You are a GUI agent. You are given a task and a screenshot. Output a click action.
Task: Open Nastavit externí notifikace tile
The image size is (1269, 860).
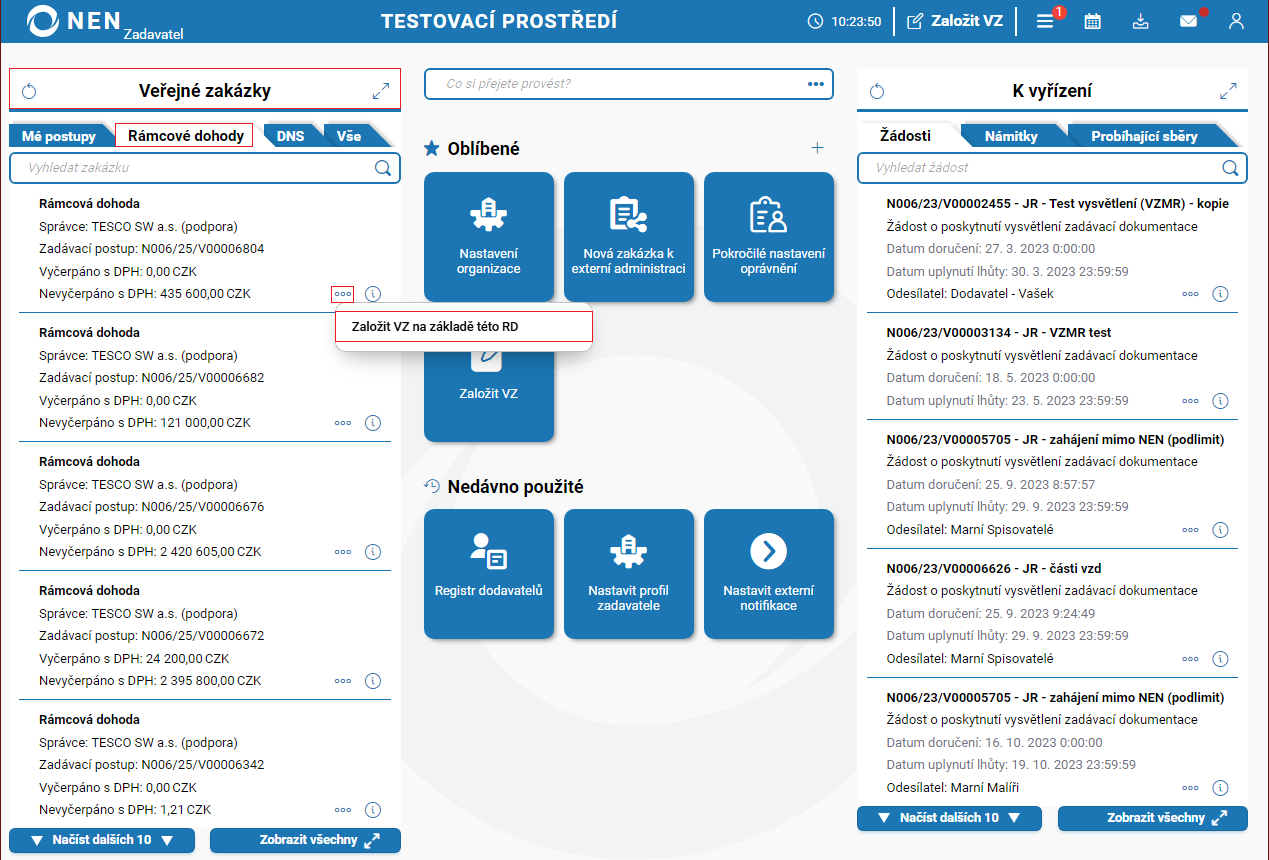click(x=769, y=574)
